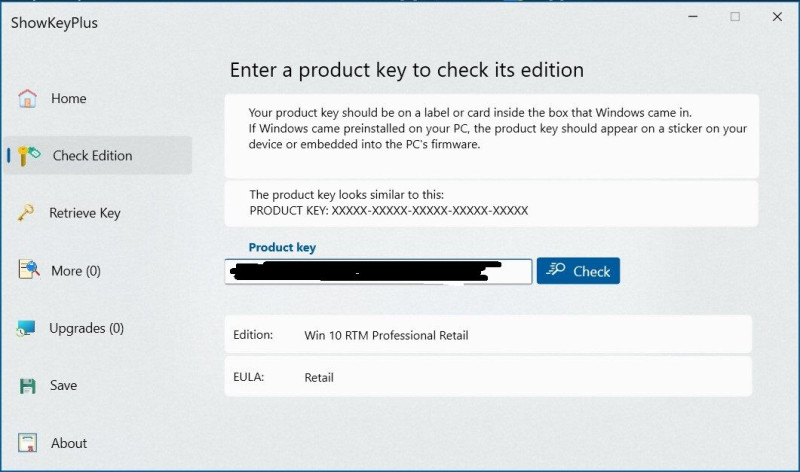Choose Save in the sidebar
The image size is (800, 472).
pyautogui.click(x=63, y=385)
